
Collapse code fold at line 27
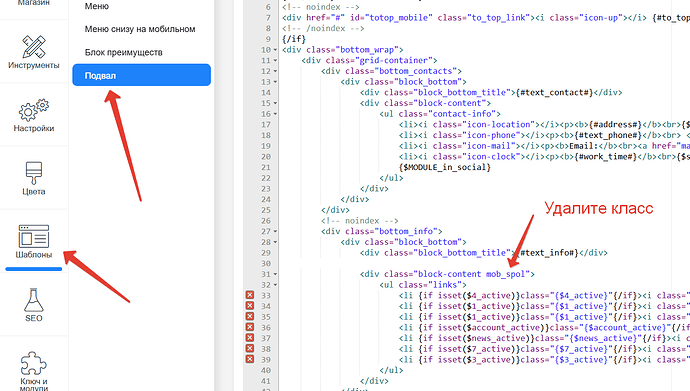coord(275,231)
